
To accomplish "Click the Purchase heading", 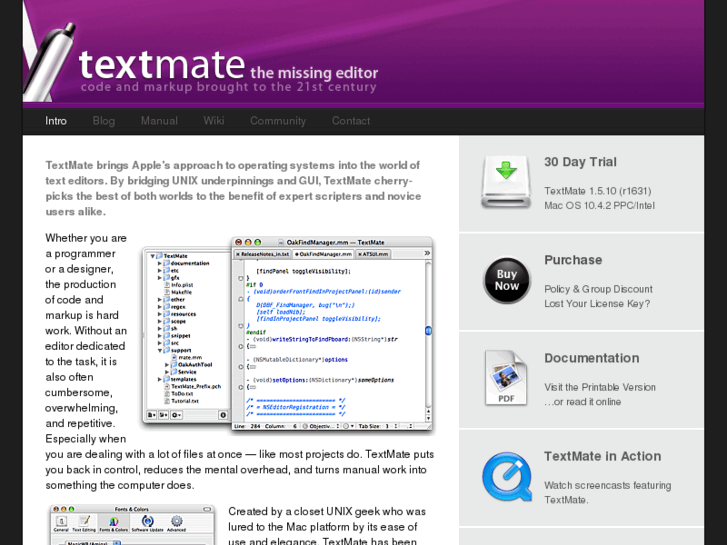I will tap(573, 260).
